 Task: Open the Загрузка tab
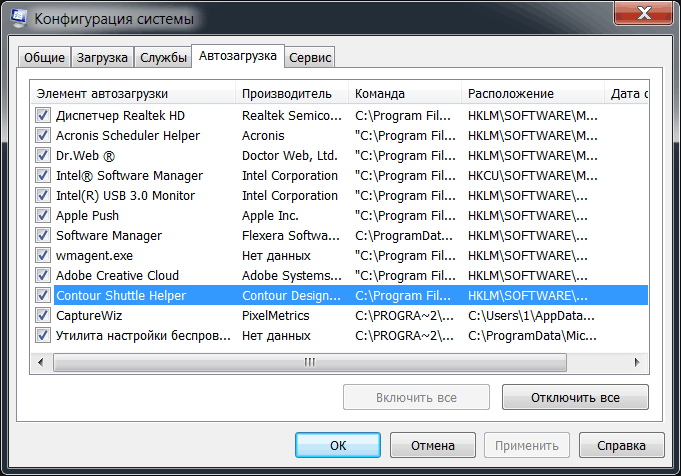[x=102, y=57]
